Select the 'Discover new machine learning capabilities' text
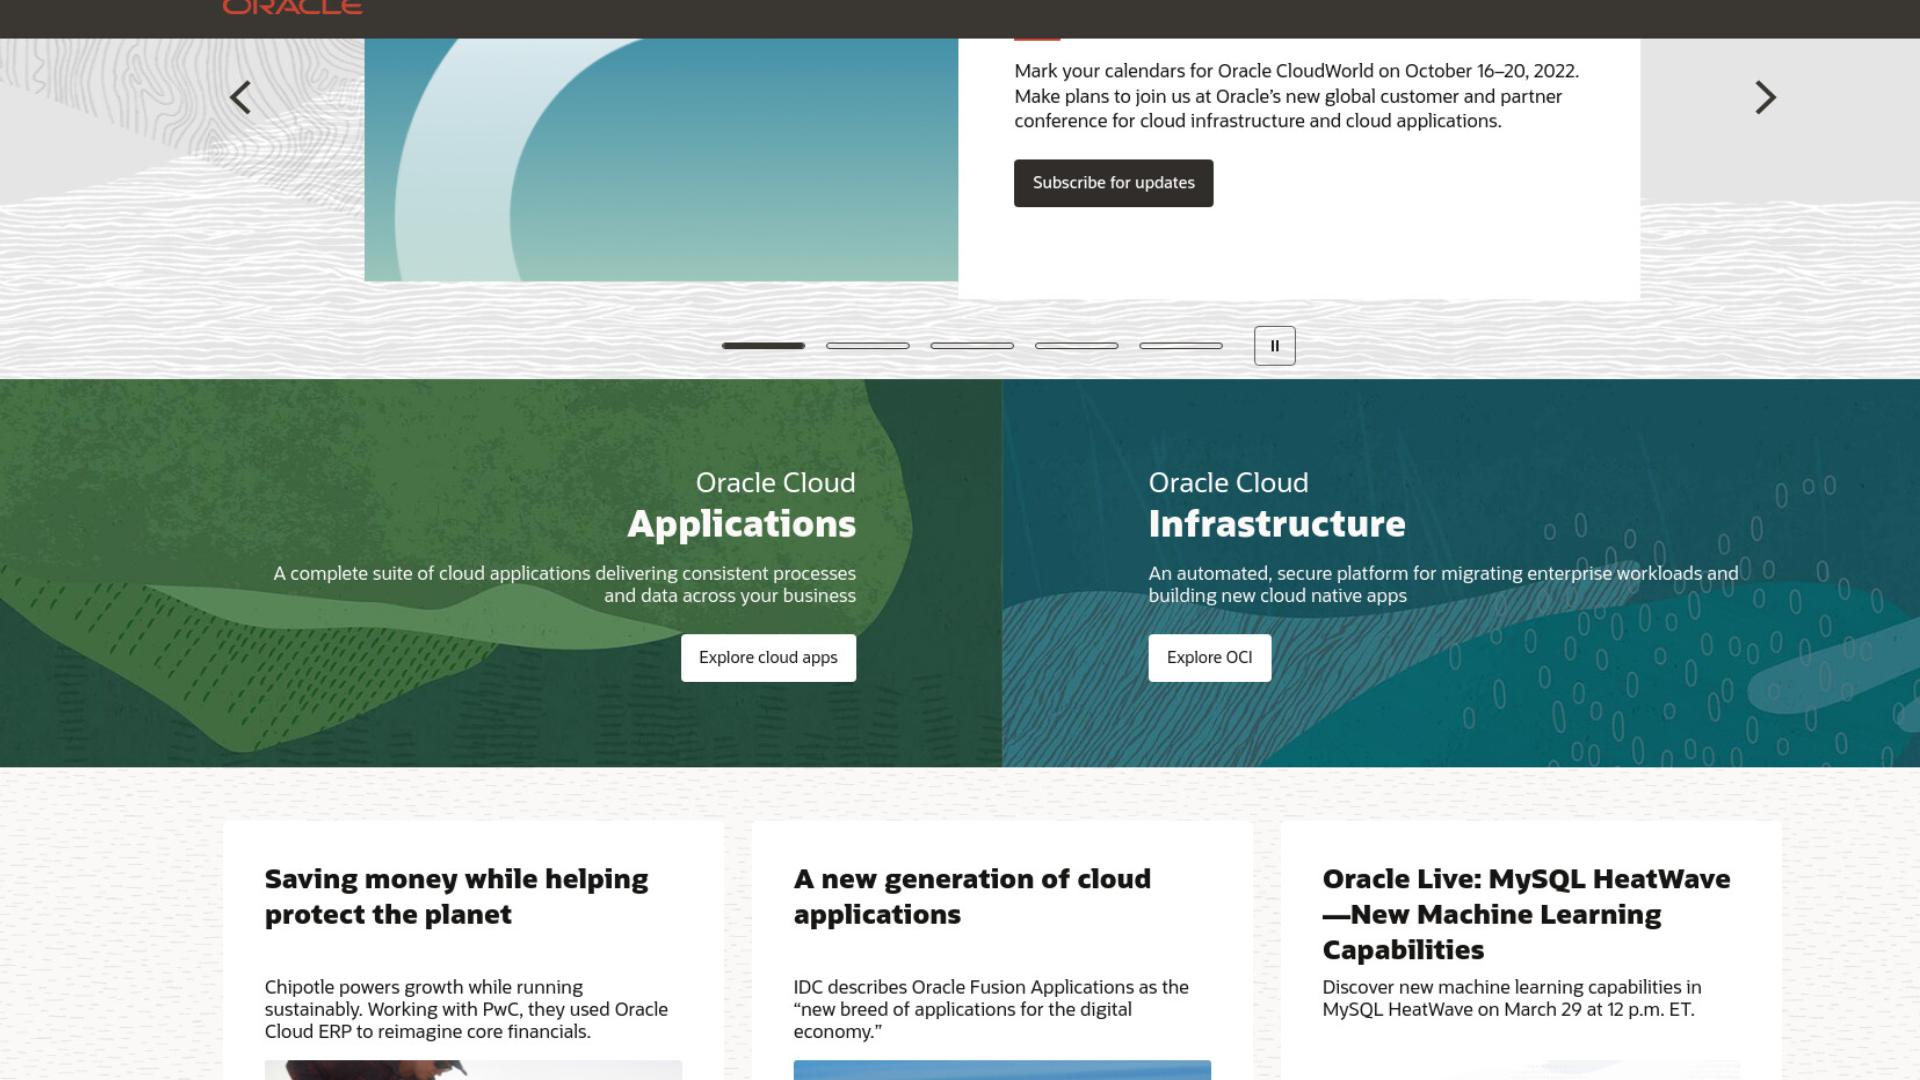1920x1080 pixels. (1511, 998)
